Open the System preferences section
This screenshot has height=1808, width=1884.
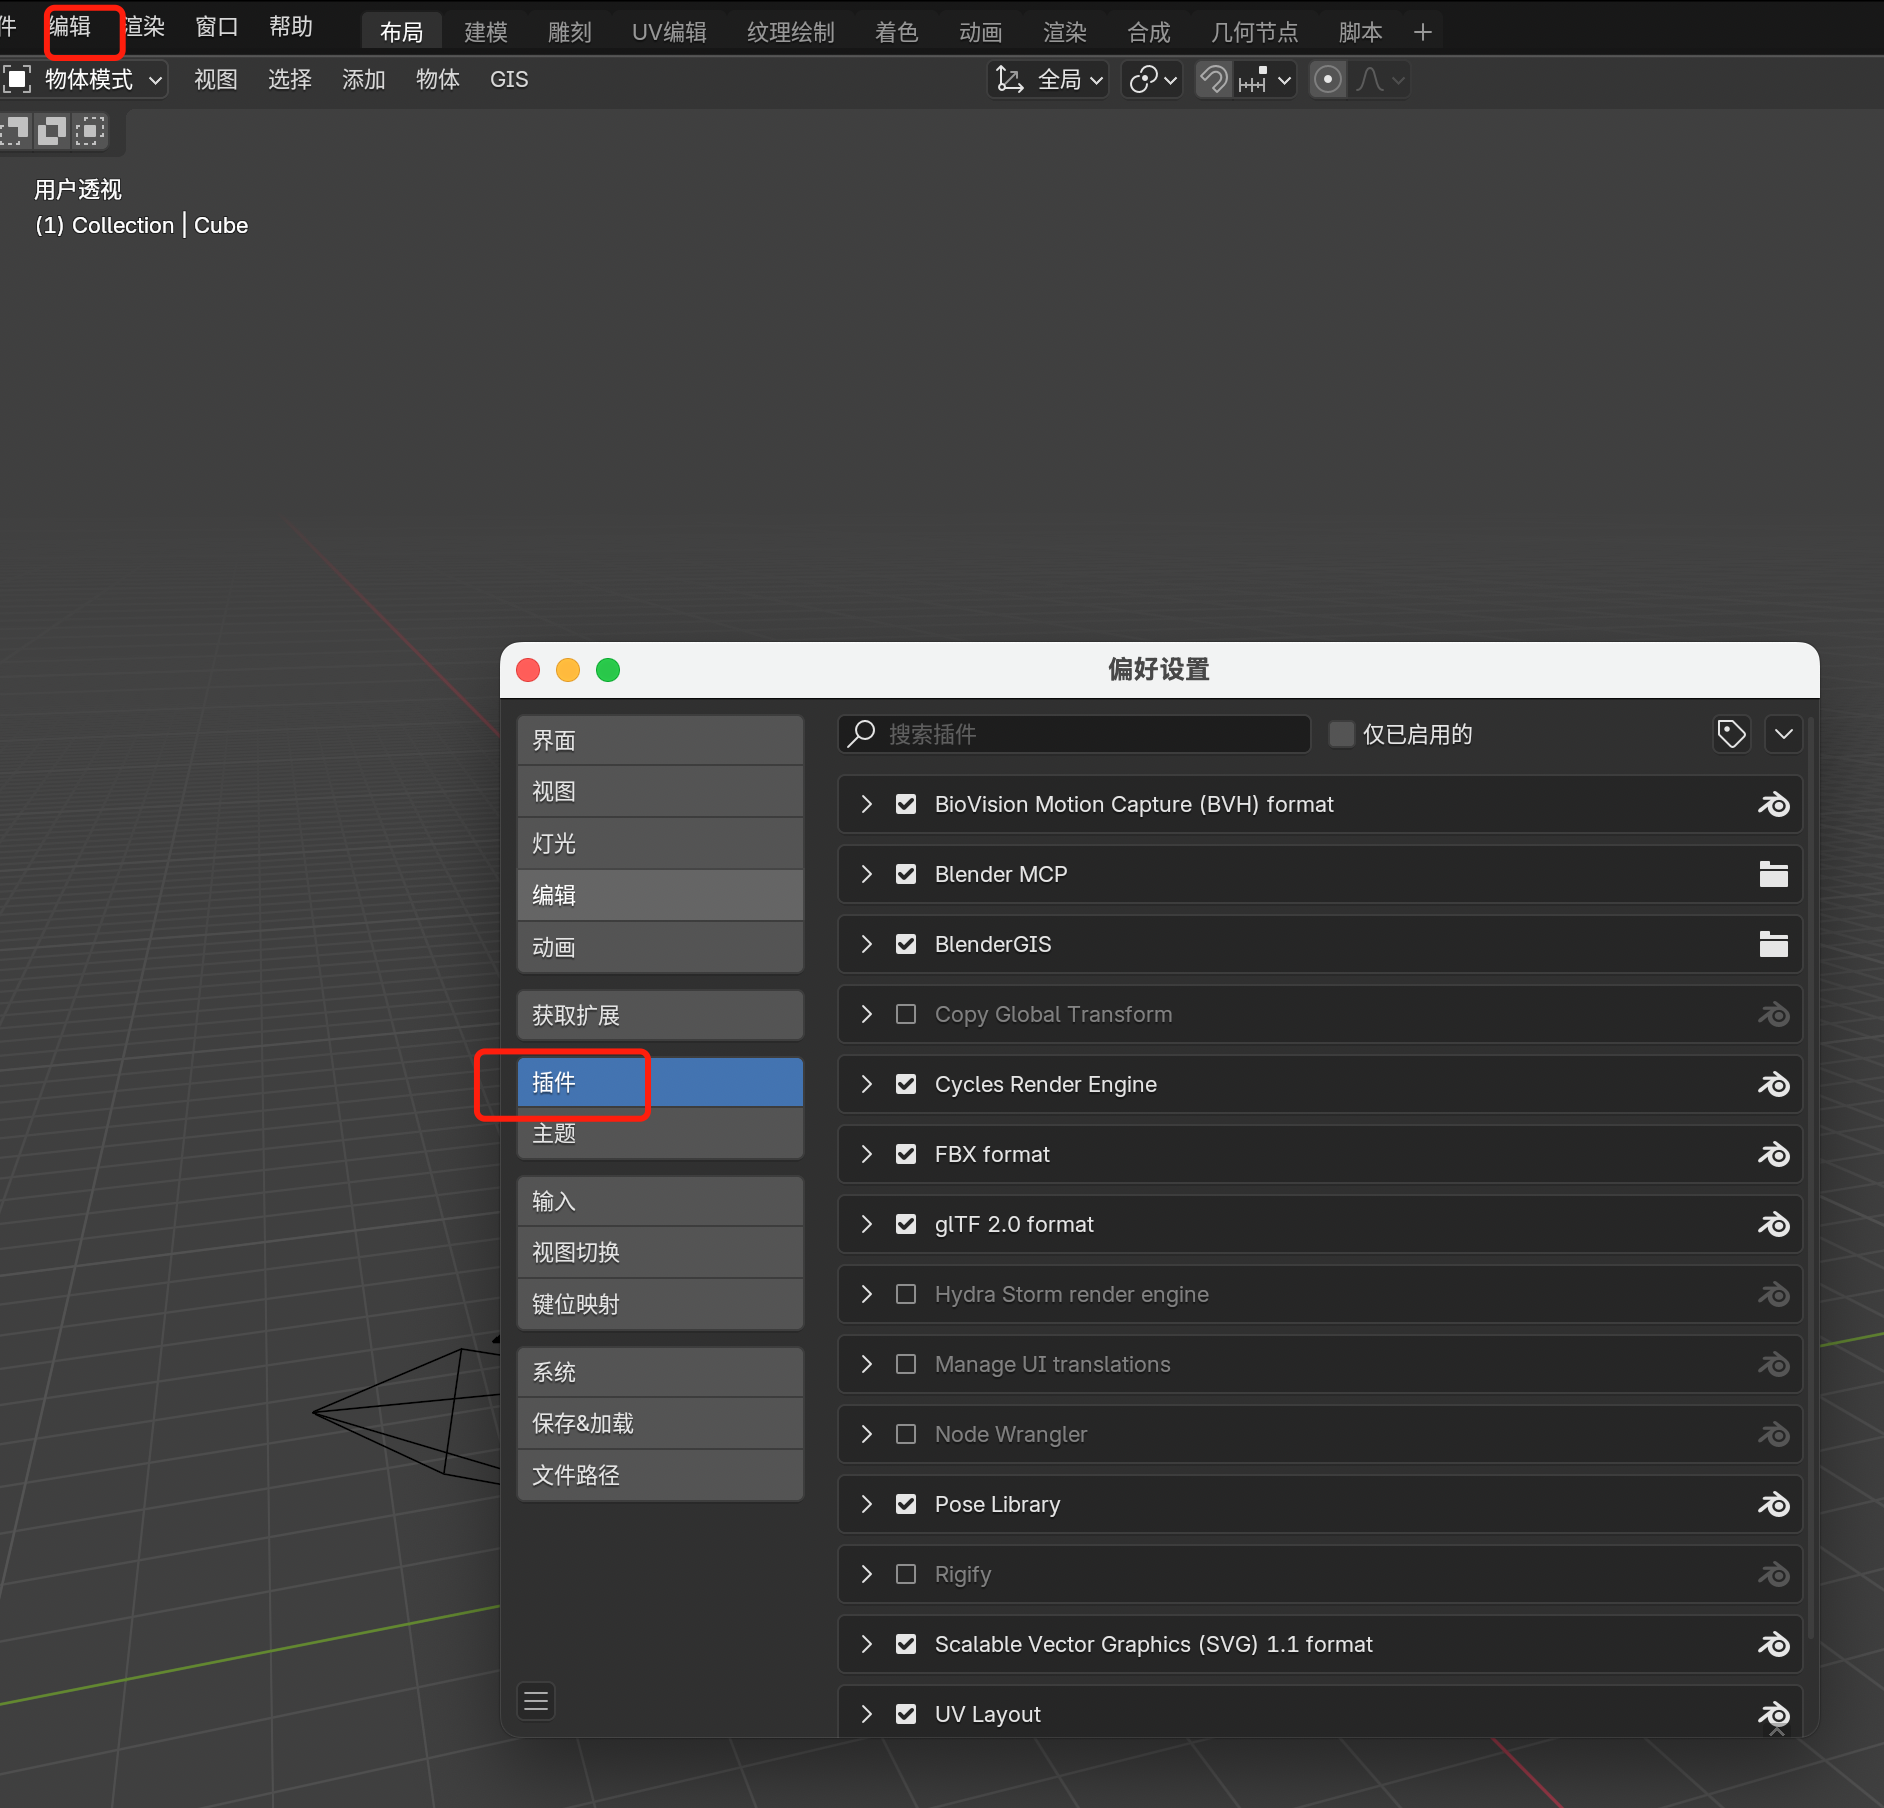pyautogui.click(x=660, y=1372)
